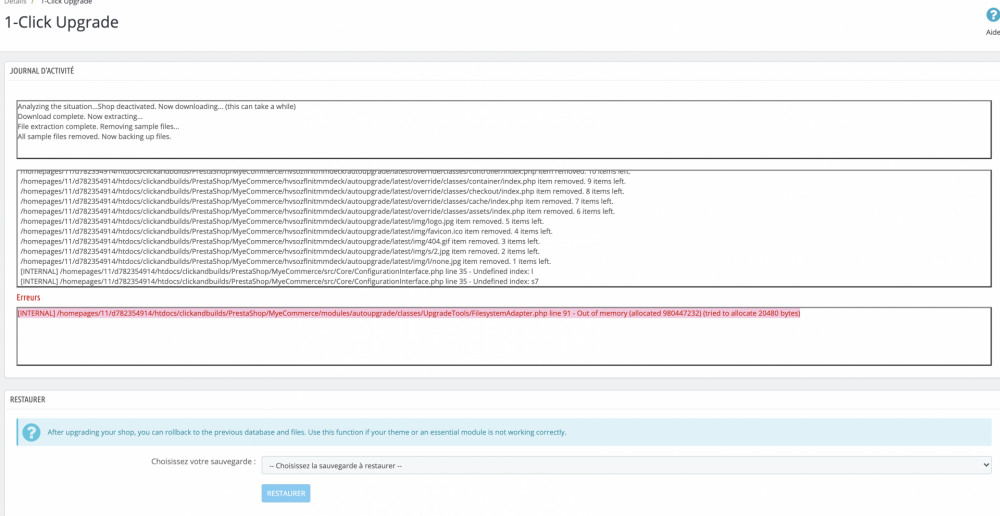Viewport: 1000px width, 516px height.
Task: Click the info question mark icon in Restaurer
Action: point(31,432)
